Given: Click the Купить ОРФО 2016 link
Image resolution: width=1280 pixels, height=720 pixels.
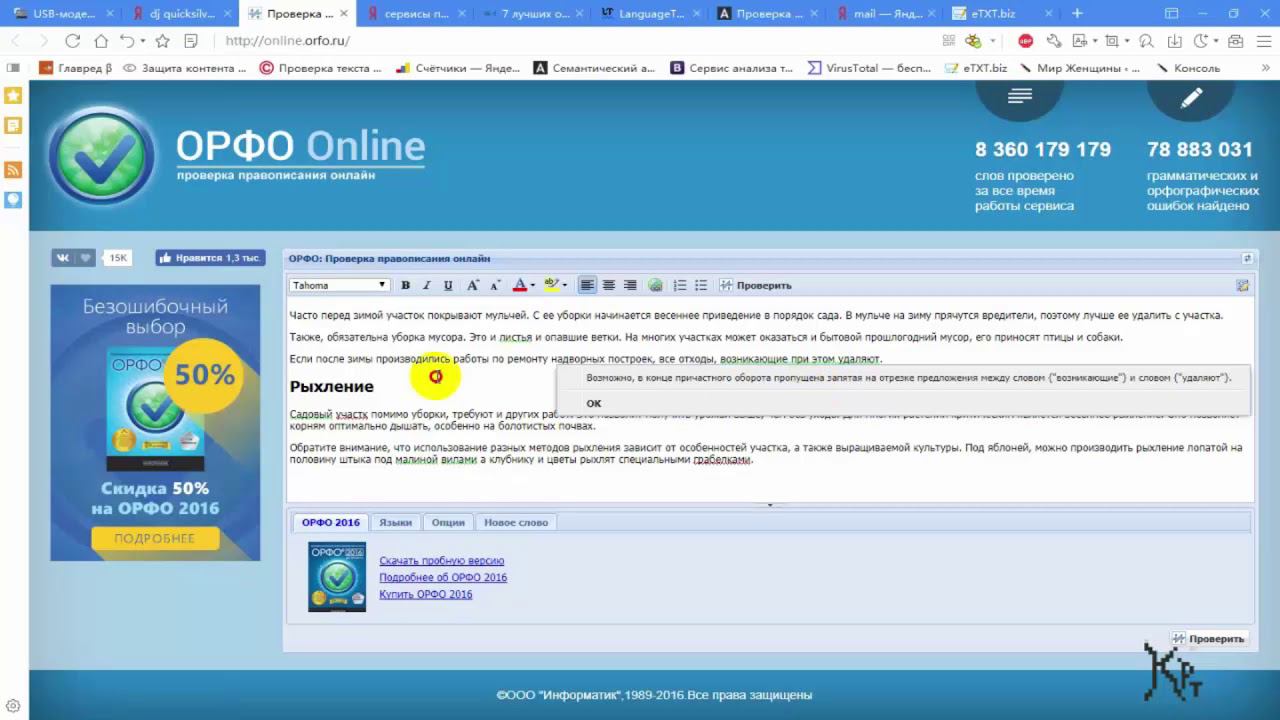Looking at the screenshot, I should 426,594.
